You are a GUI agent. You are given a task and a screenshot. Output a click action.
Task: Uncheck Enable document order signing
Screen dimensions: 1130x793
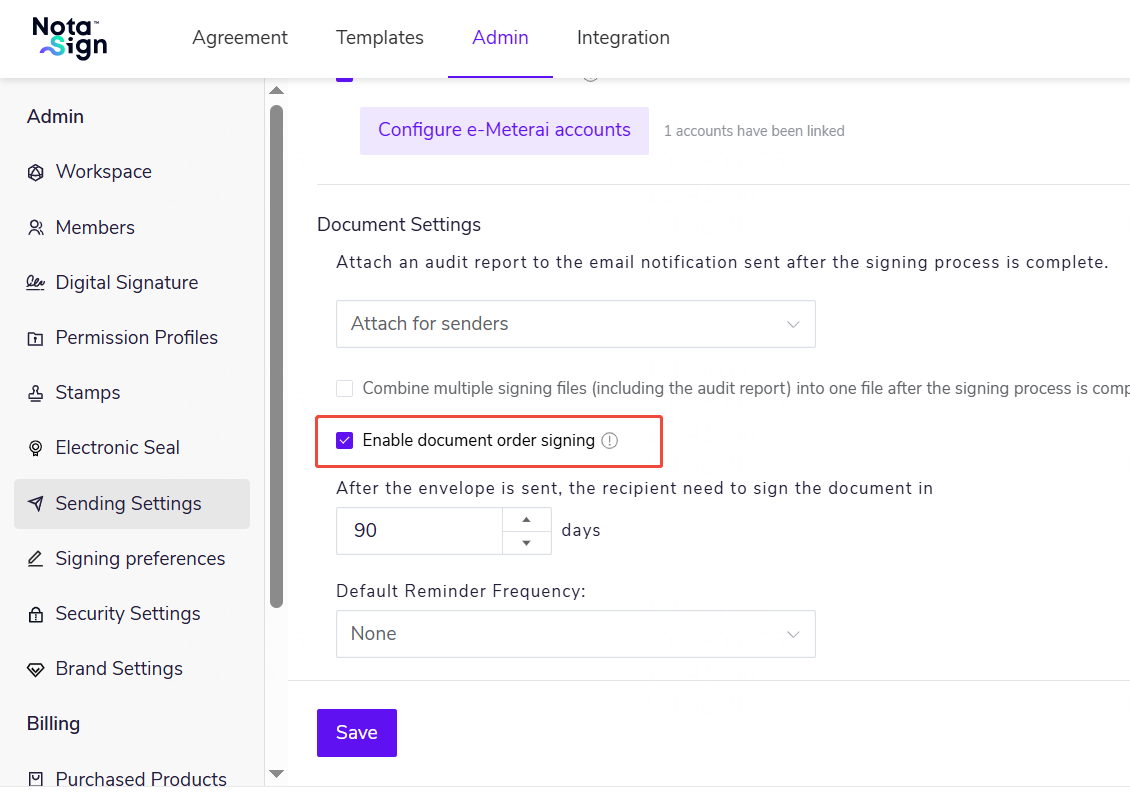[344, 440]
